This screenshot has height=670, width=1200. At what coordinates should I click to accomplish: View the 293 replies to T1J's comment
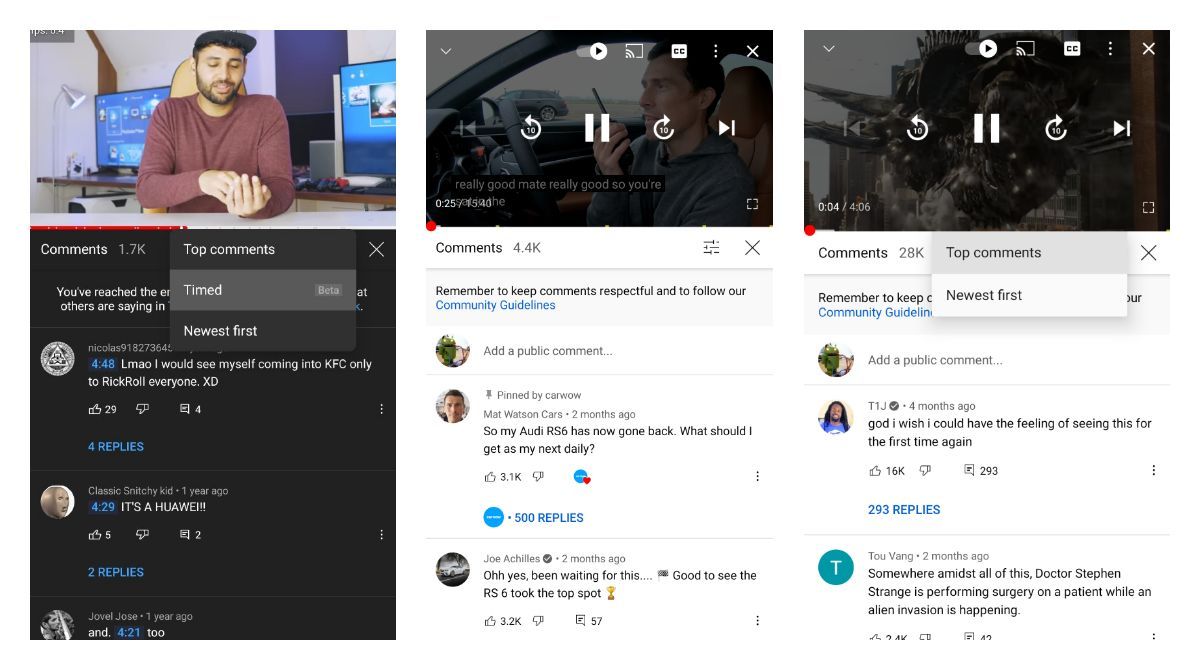click(x=904, y=509)
